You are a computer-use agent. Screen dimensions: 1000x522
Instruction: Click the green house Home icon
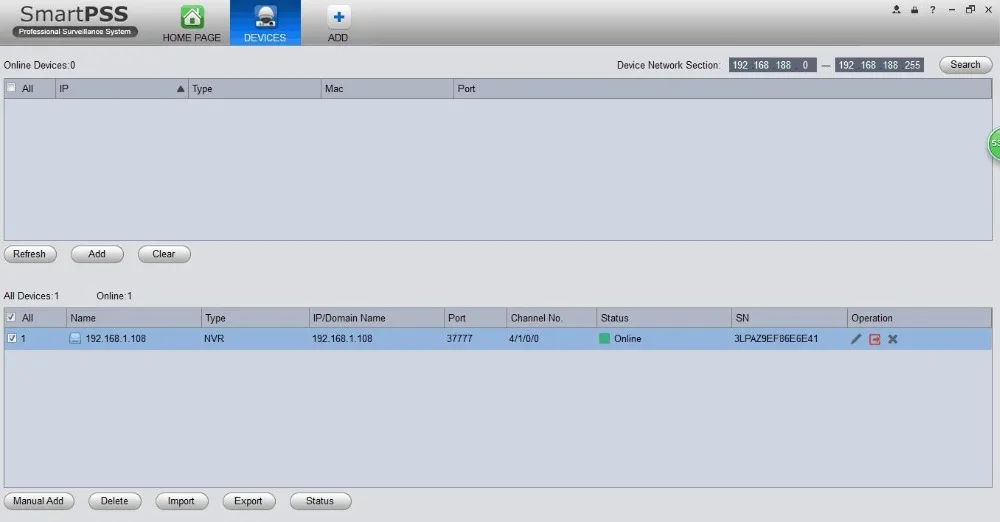coord(192,17)
